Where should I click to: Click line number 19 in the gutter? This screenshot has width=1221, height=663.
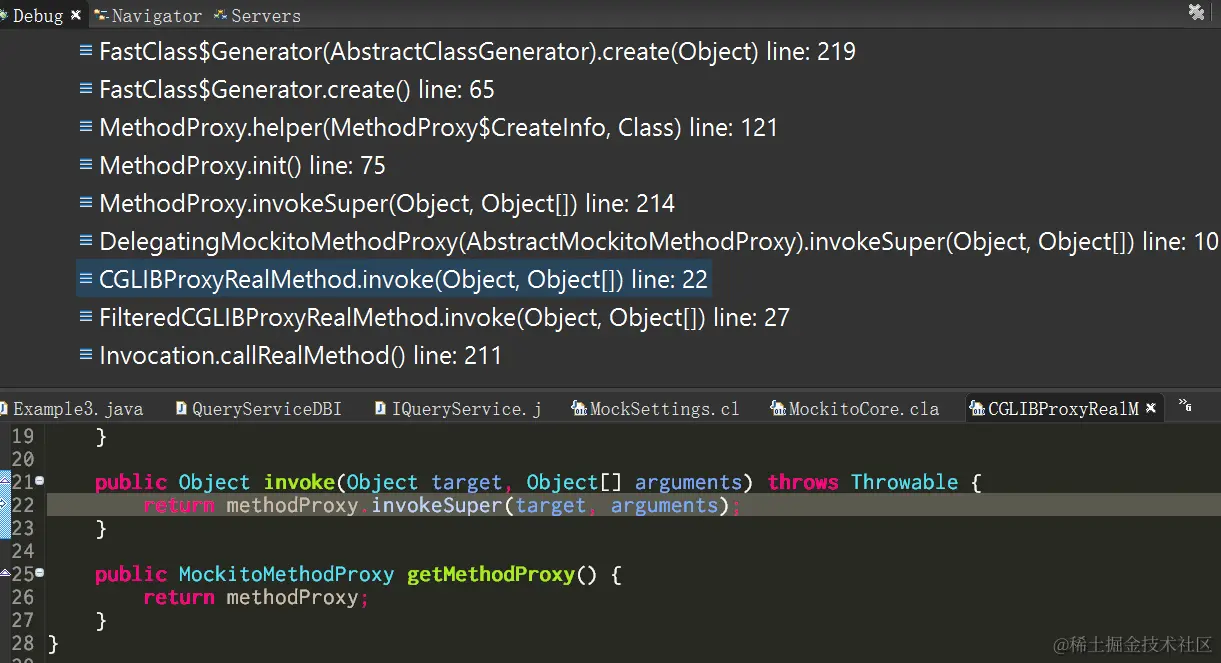(x=22, y=436)
